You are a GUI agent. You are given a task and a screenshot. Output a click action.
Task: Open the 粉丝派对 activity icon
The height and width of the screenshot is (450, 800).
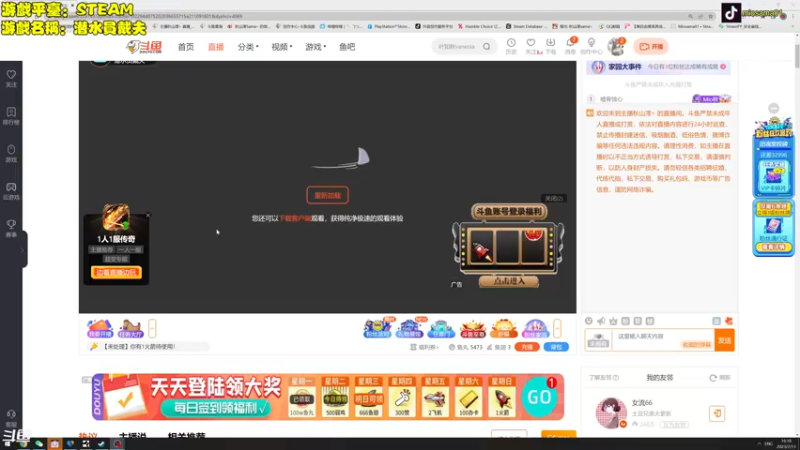[378, 329]
